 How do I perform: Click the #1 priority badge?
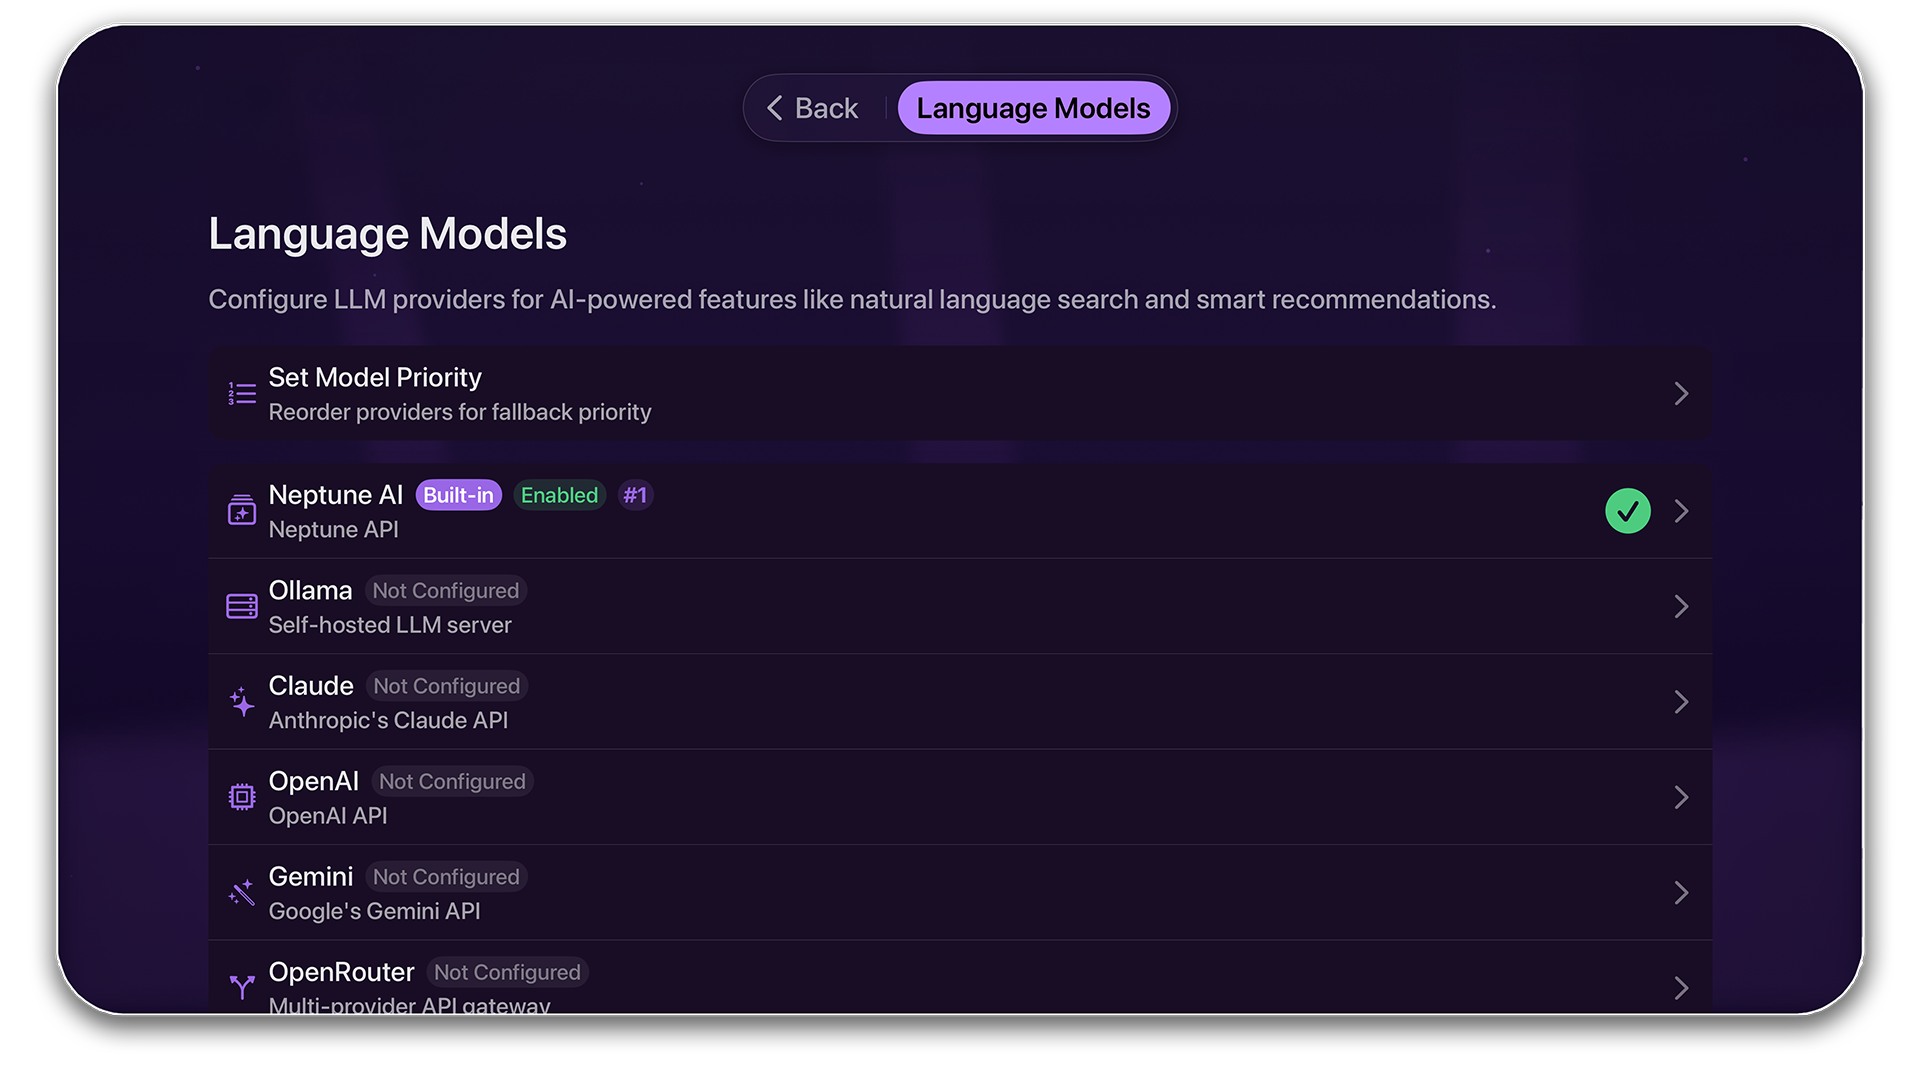[635, 495]
